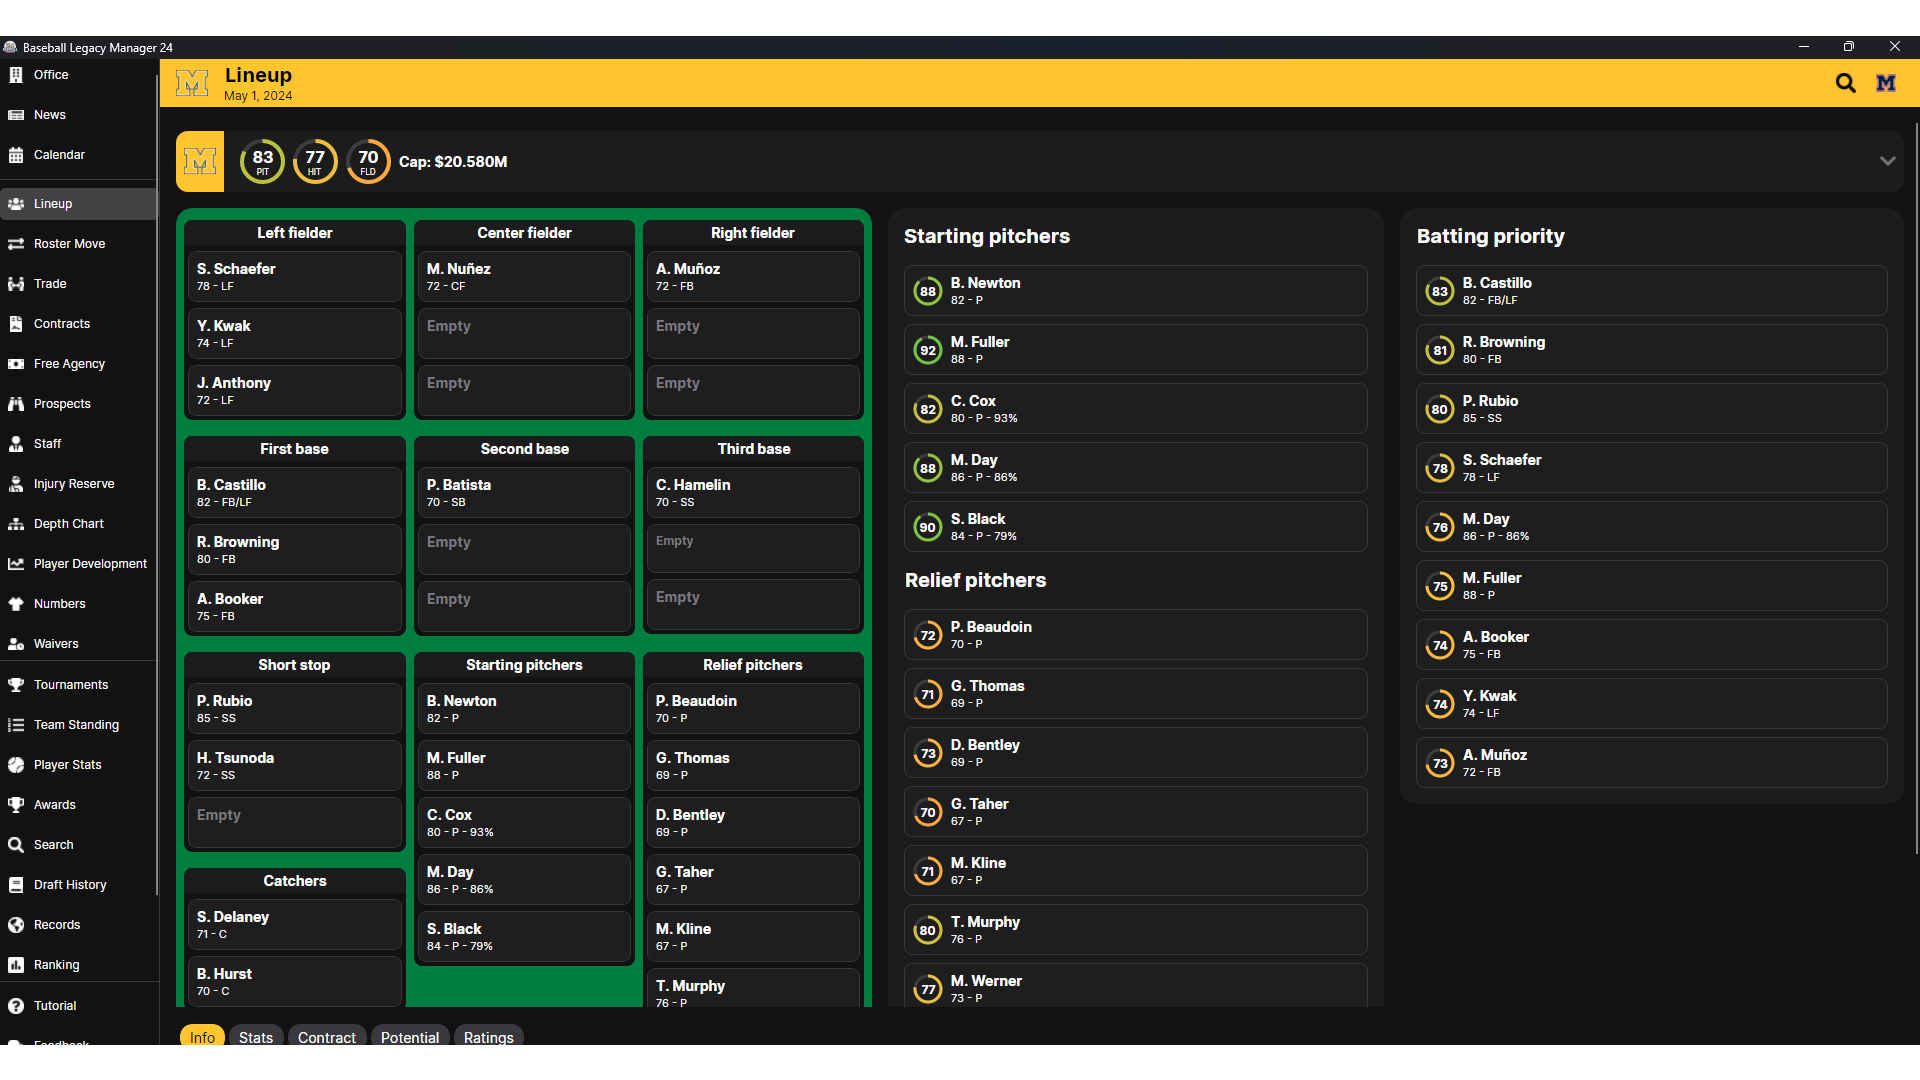Open the Office sidebar icon
Screen dimensions: 1920x1080
coord(16,75)
